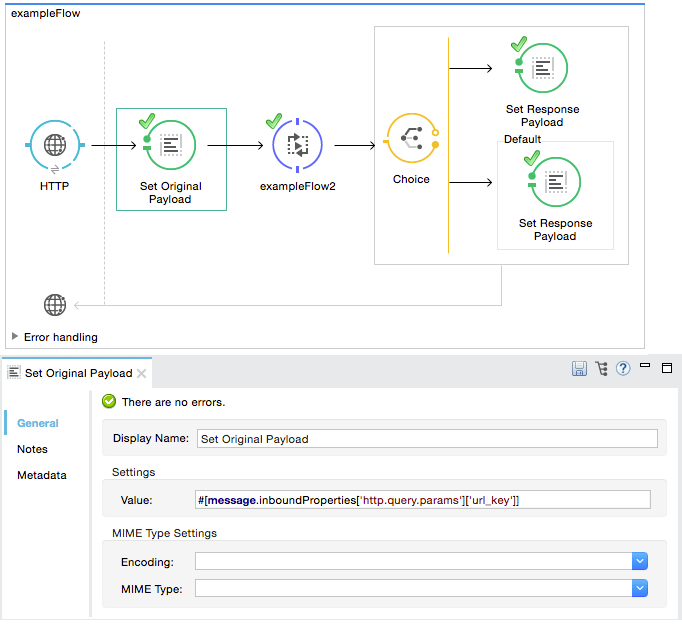
Task: Maximize the properties panel
Action: [668, 368]
